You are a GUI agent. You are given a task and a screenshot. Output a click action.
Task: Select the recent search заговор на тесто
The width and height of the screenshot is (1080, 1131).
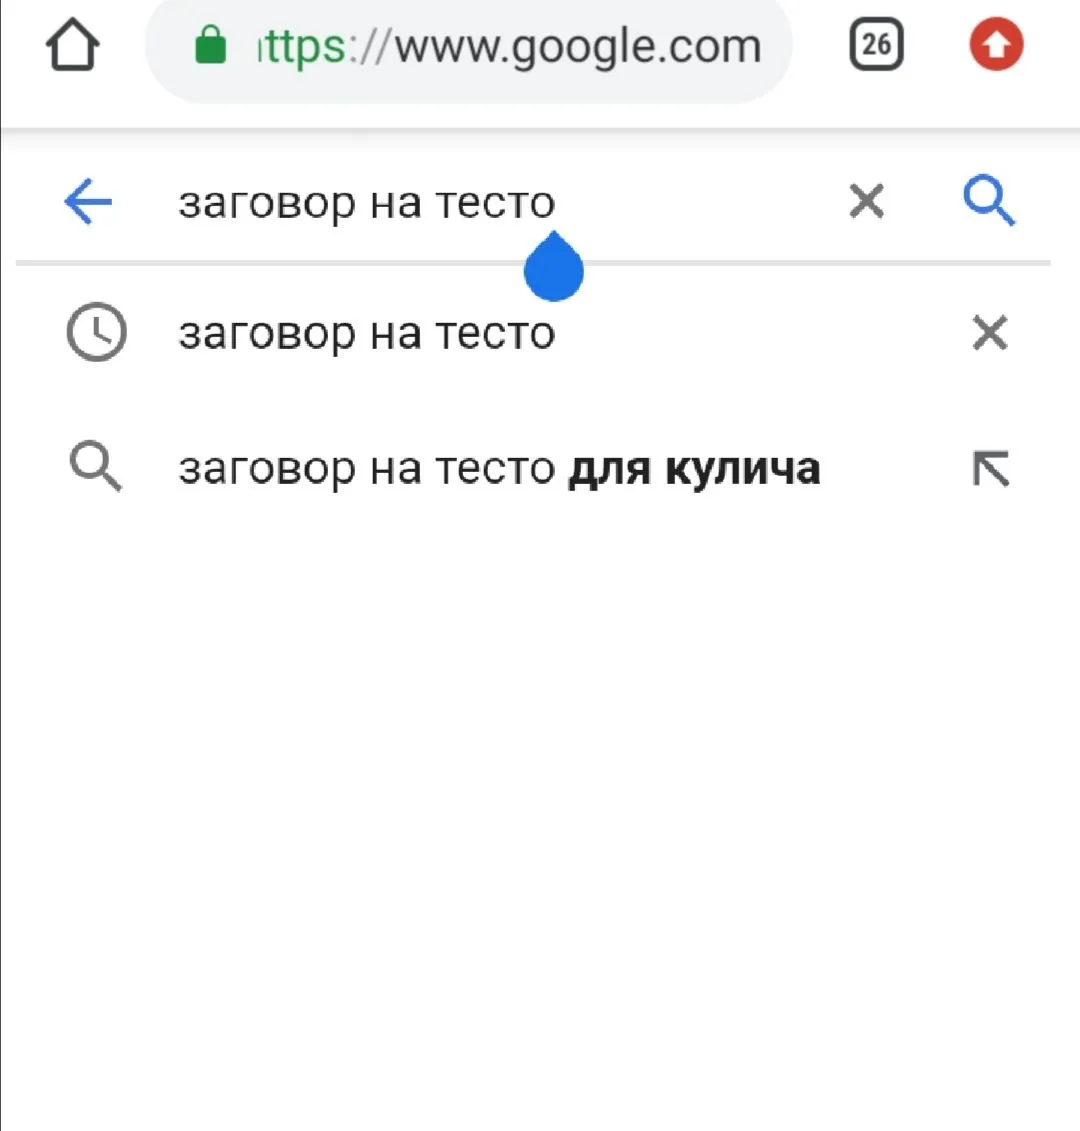pyautogui.click(x=366, y=334)
